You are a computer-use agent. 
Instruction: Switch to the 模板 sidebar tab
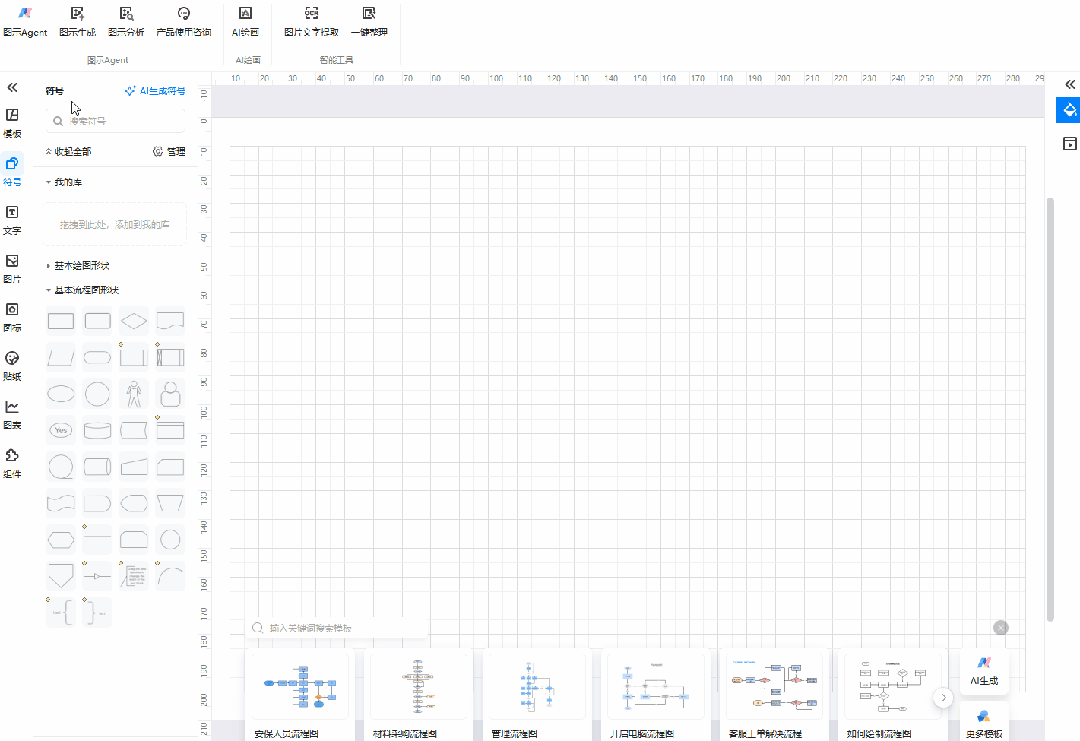12,121
